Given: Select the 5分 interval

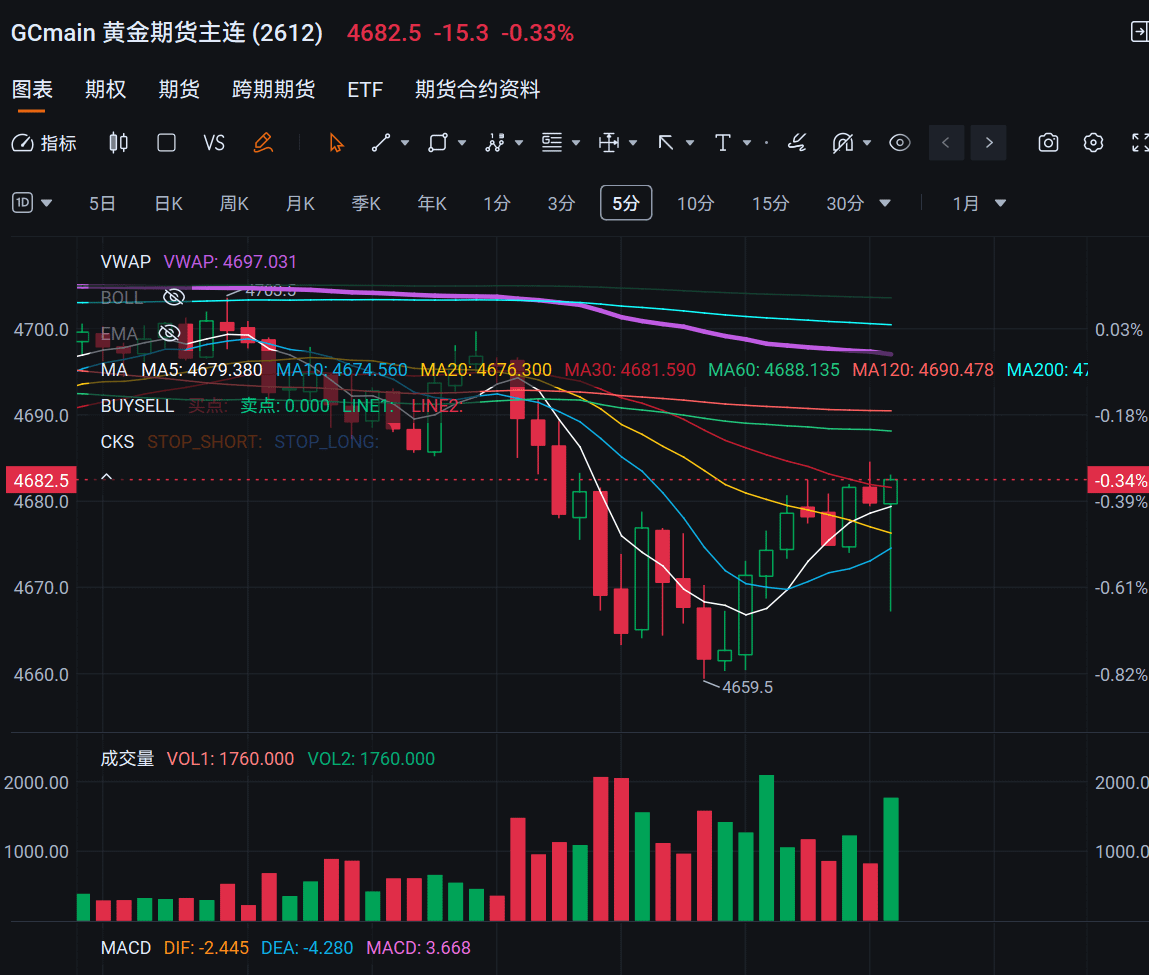Looking at the screenshot, I should tap(626, 204).
